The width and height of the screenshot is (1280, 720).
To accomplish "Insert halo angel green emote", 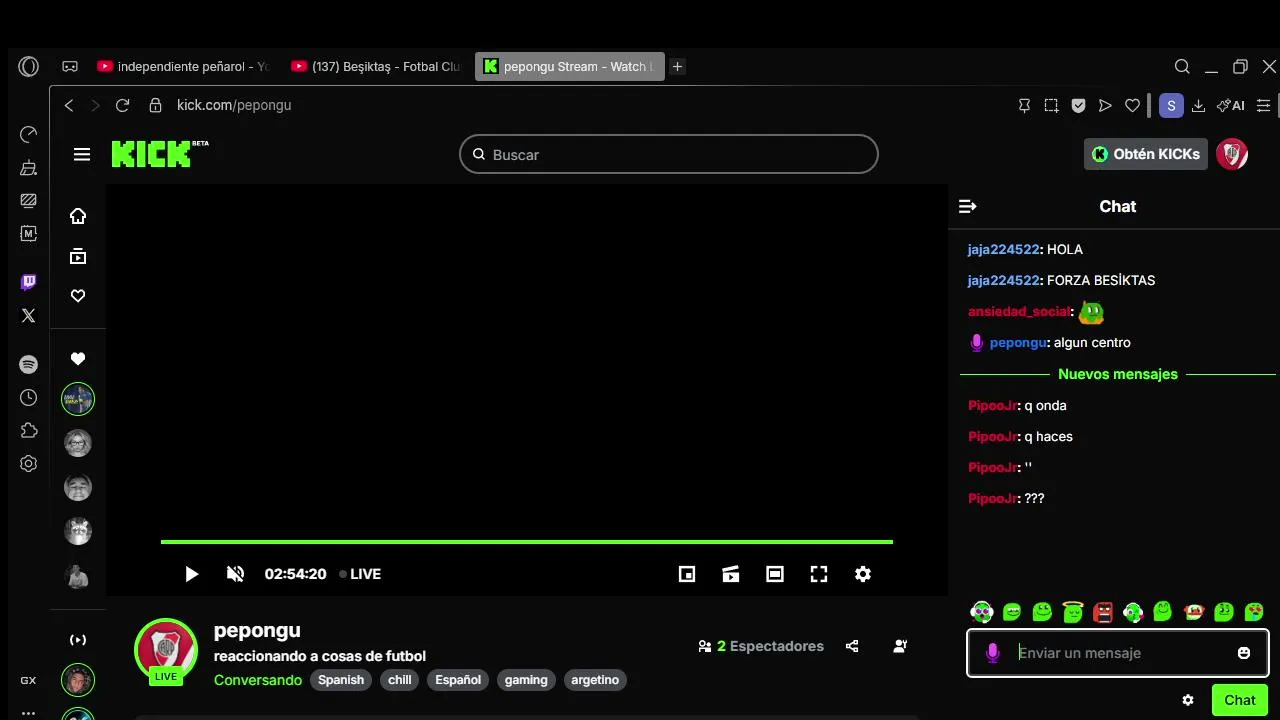I will [1073, 612].
